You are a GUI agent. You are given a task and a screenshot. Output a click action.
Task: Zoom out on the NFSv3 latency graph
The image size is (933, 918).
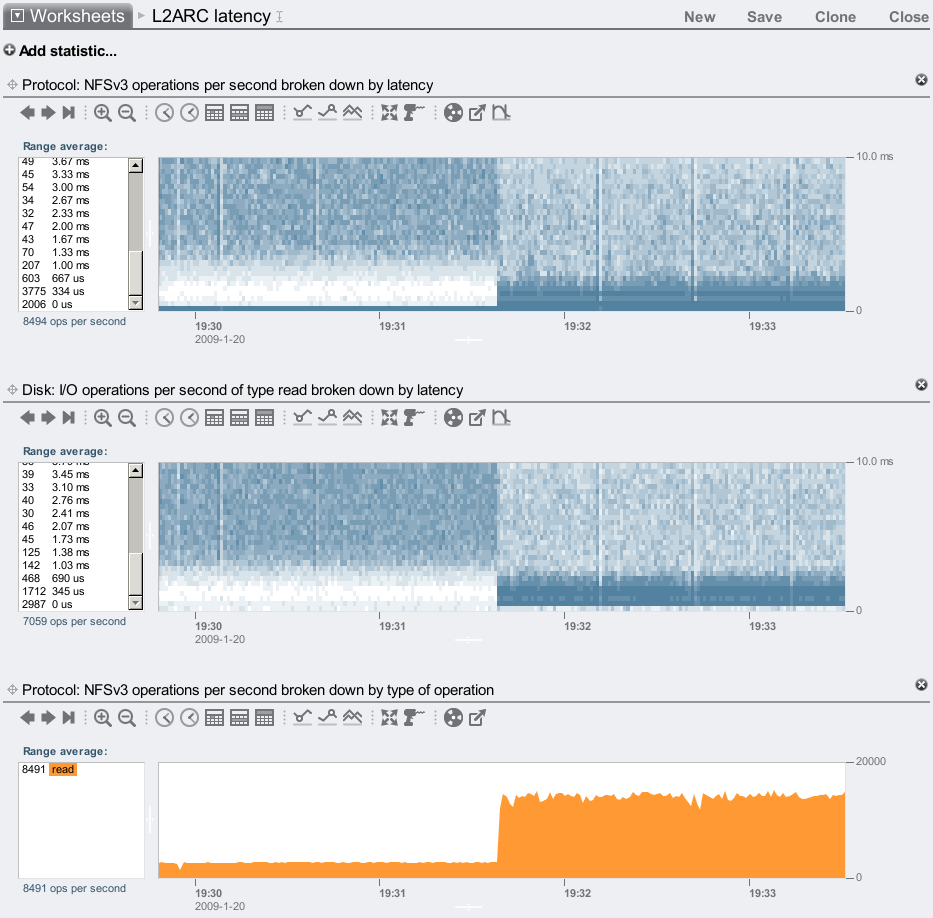tap(127, 112)
